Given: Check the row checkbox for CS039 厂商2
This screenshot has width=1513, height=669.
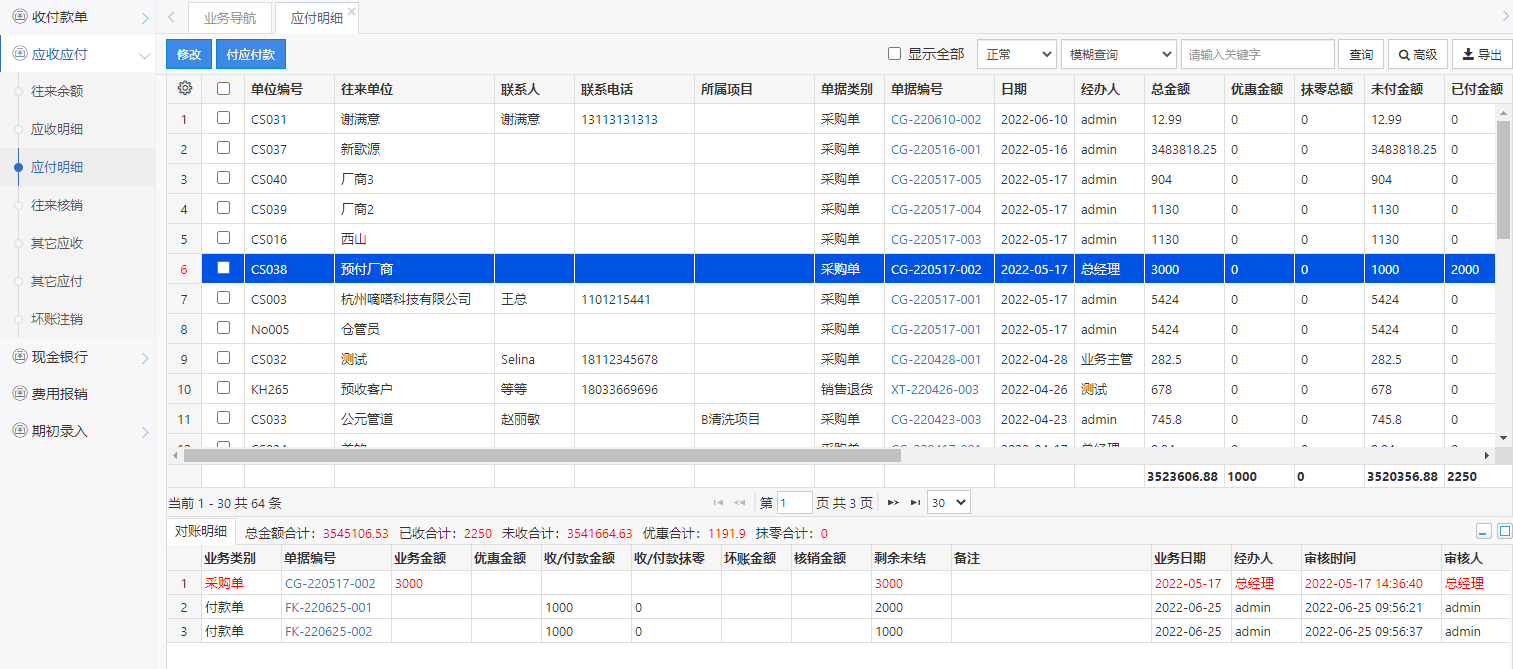Looking at the screenshot, I should (223, 208).
